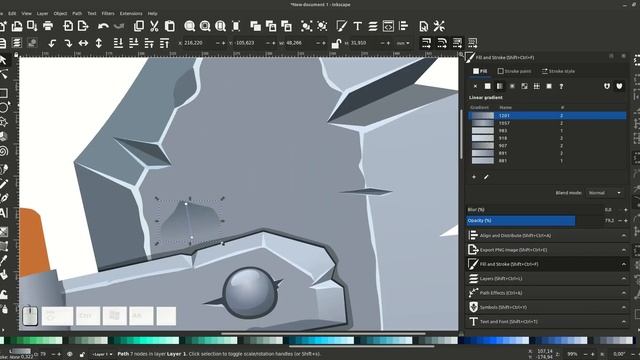The image size is (640, 360).
Task: Toggle move patterns with object
Action: pos(473,43)
